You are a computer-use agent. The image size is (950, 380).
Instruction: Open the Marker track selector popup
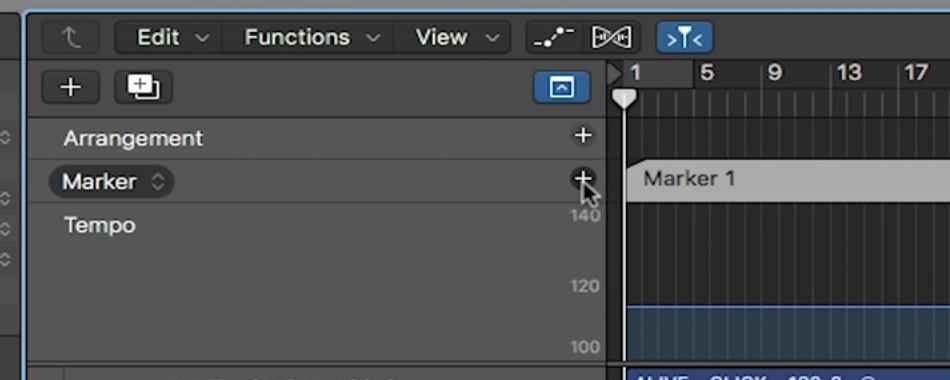(112, 182)
